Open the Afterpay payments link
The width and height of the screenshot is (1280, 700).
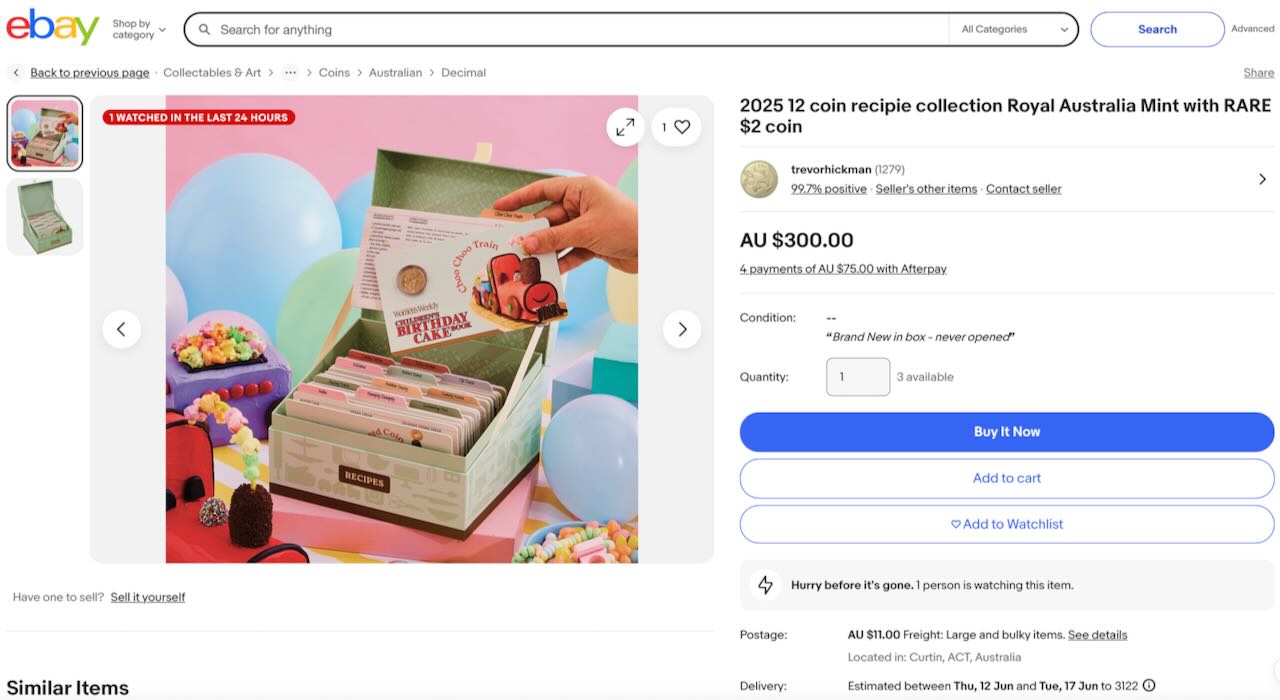coord(842,269)
